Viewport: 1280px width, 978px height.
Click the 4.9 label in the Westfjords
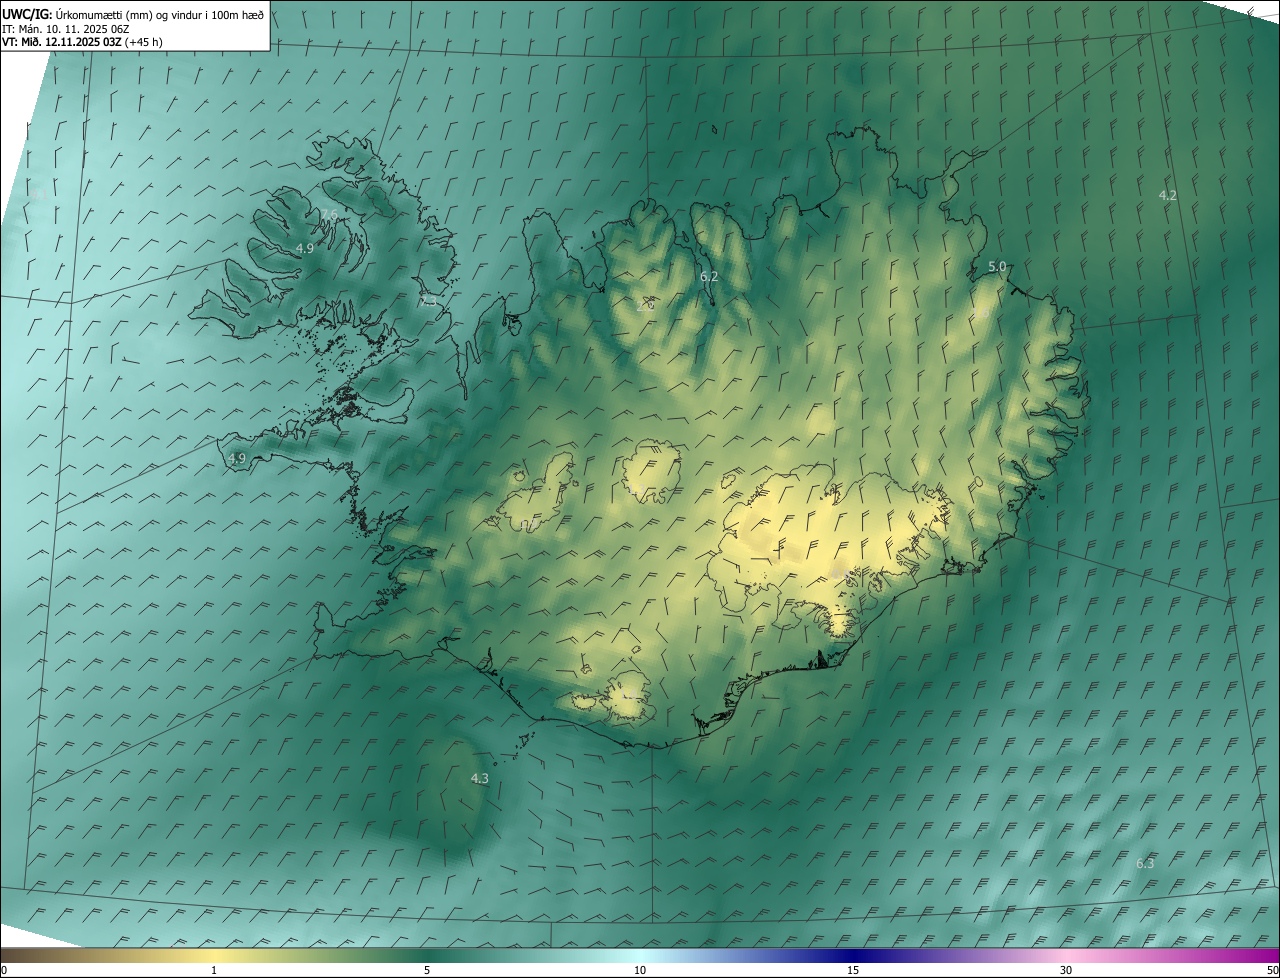pos(305,248)
